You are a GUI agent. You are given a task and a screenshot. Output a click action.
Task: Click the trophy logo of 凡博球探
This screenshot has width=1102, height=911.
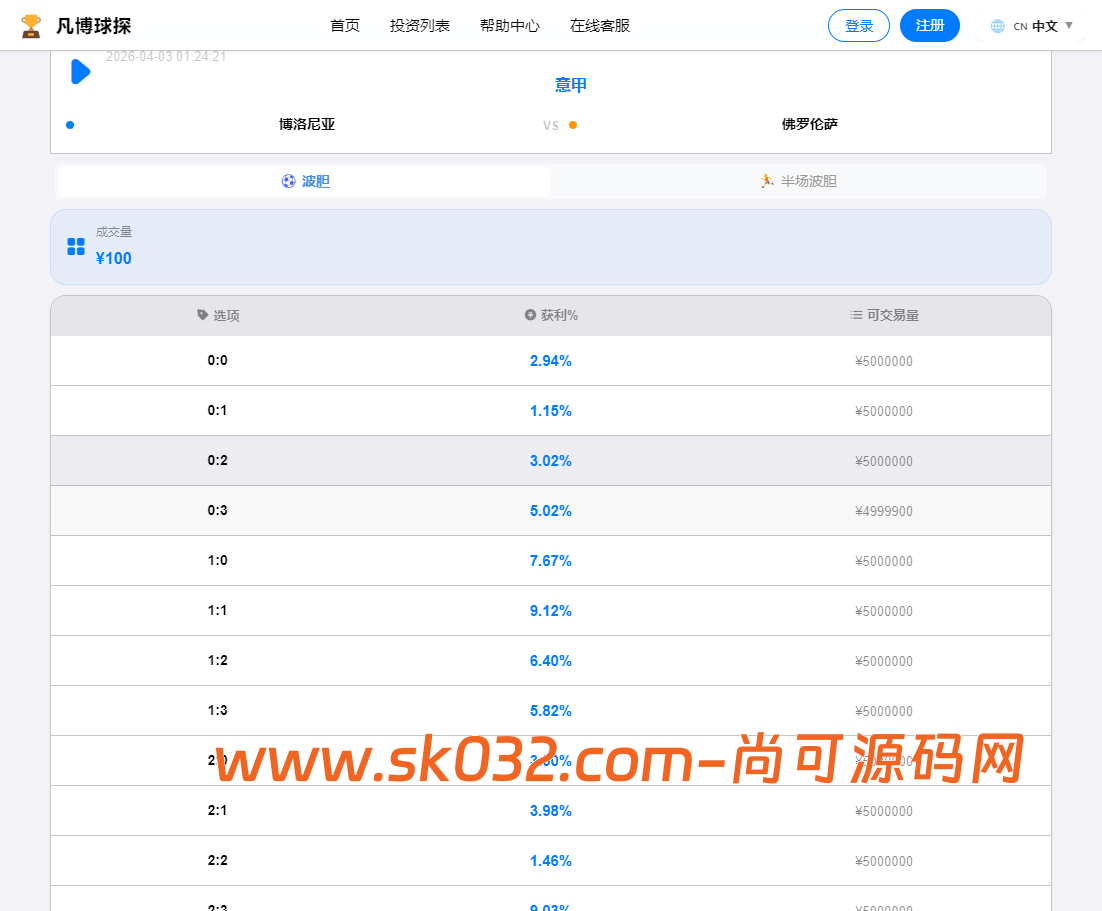pos(33,25)
